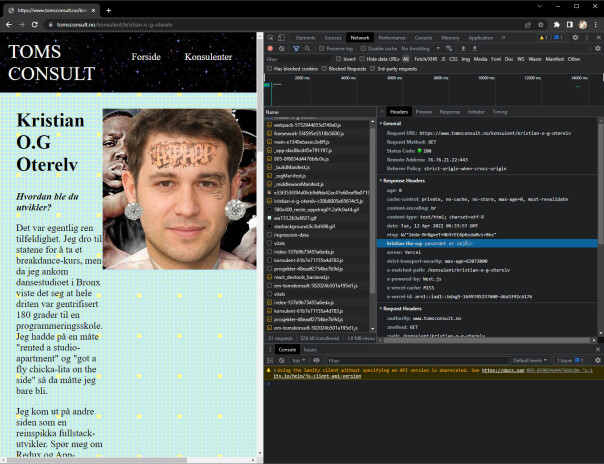This screenshot has height=464, width=604.
Task: Stop recording network log
Action: (270, 49)
